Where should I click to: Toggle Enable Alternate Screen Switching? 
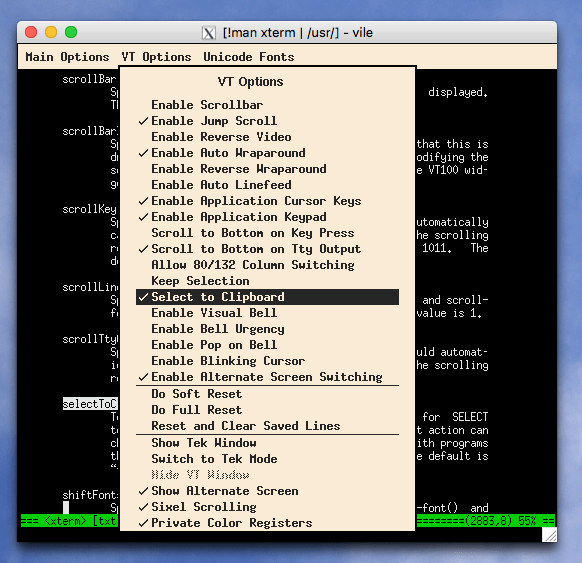coord(267,377)
